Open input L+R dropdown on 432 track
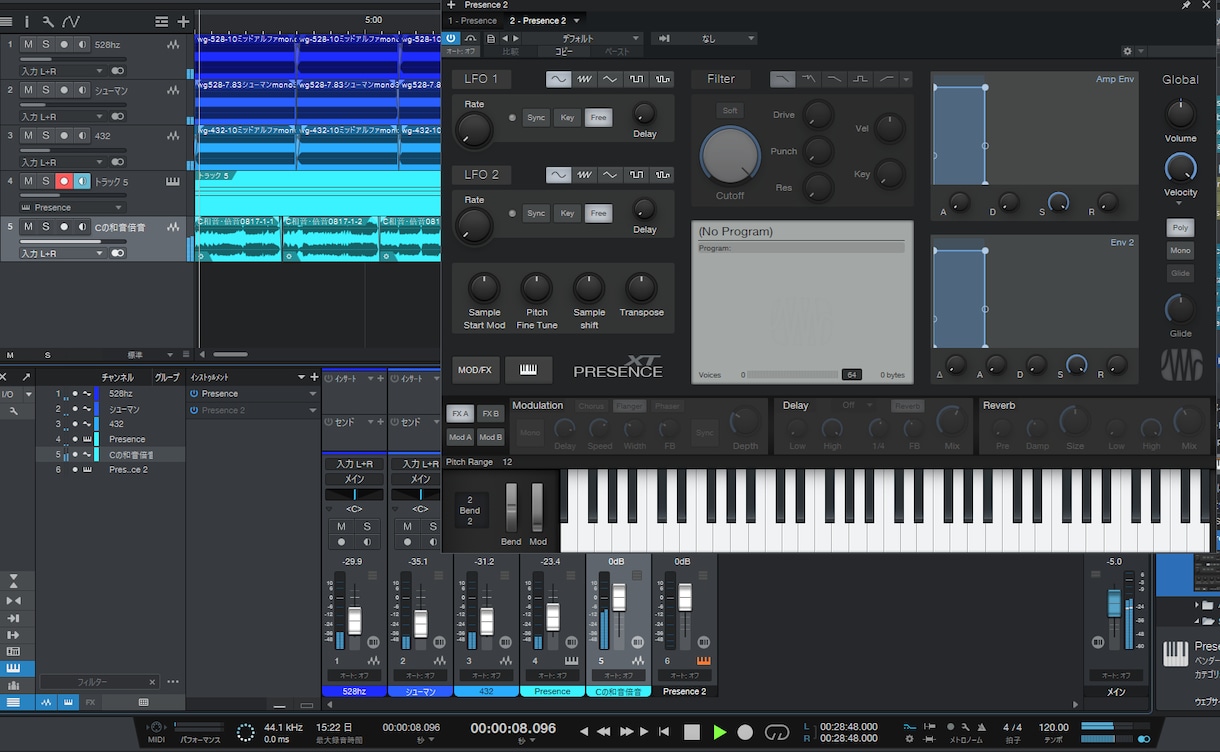 [x=62, y=162]
